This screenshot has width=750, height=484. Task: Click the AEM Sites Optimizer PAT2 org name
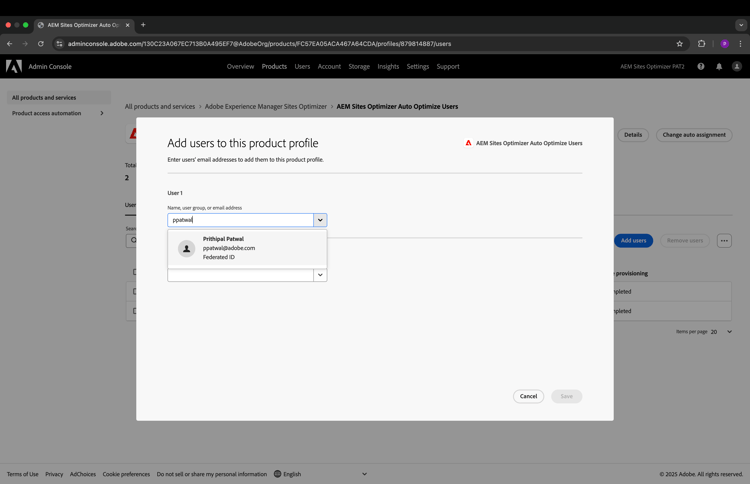tap(652, 66)
